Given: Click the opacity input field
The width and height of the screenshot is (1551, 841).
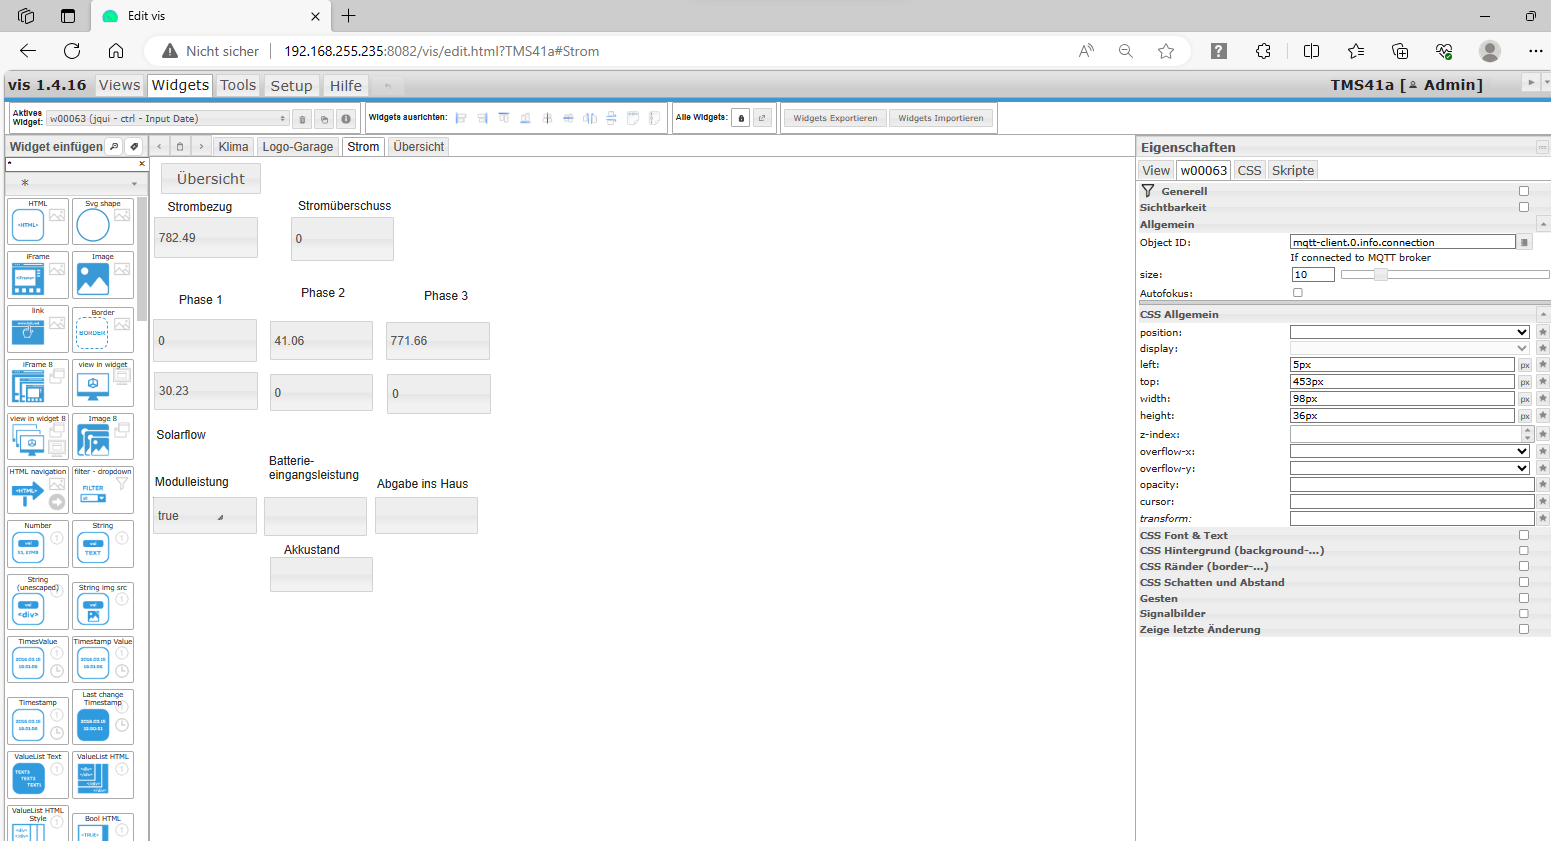Looking at the screenshot, I should click(1412, 485).
